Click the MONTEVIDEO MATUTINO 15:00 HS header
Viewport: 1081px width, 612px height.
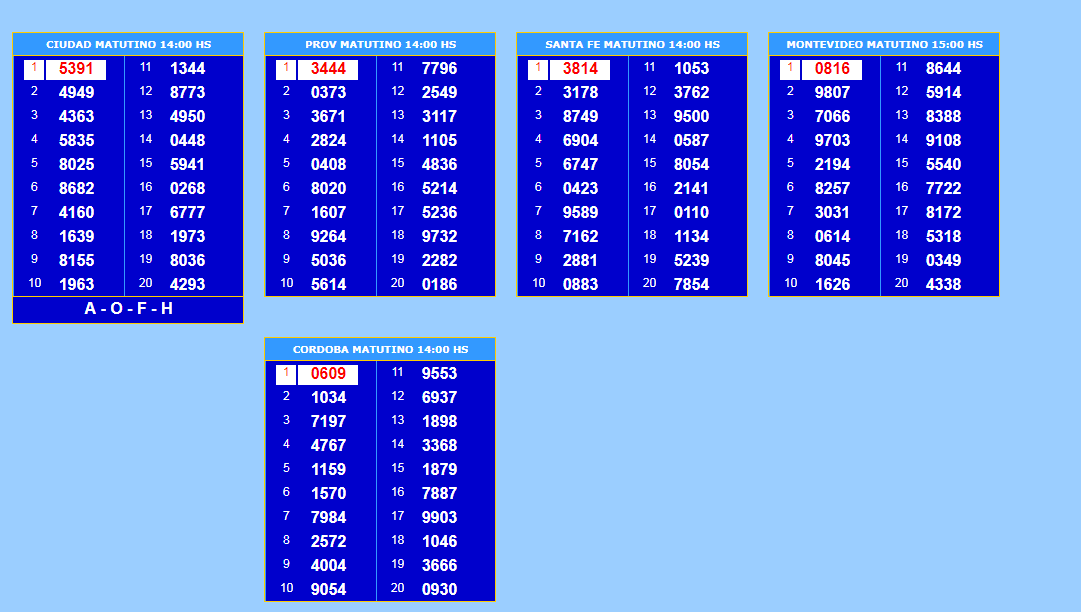click(884, 45)
